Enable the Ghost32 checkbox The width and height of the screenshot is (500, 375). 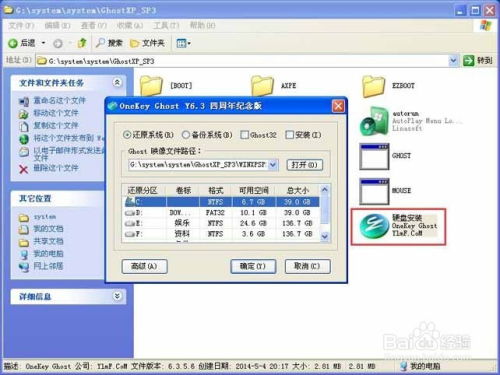pyautogui.click(x=244, y=135)
